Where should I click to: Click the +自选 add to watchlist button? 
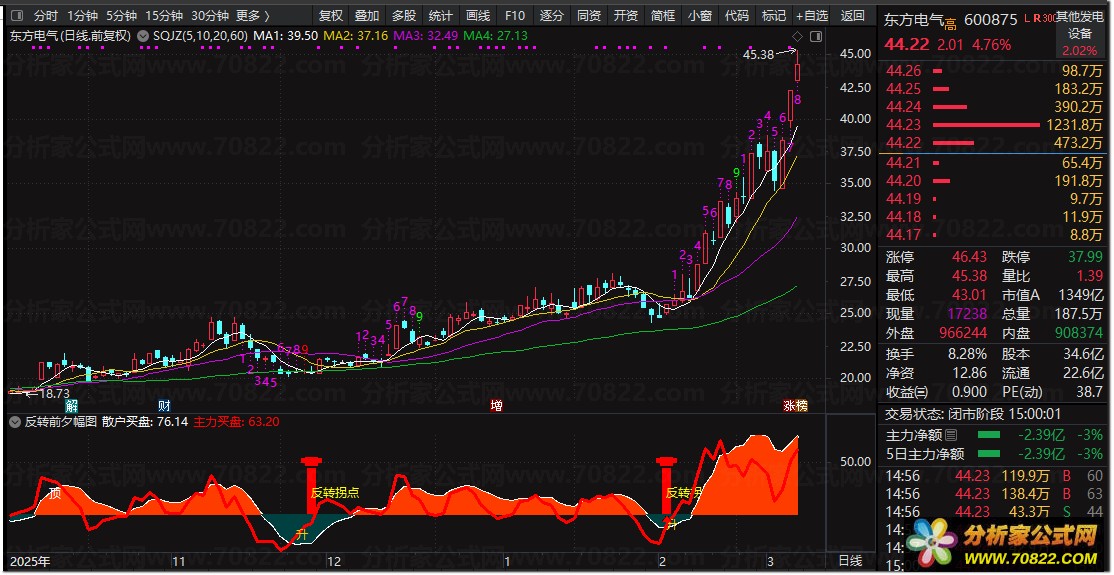coord(811,16)
